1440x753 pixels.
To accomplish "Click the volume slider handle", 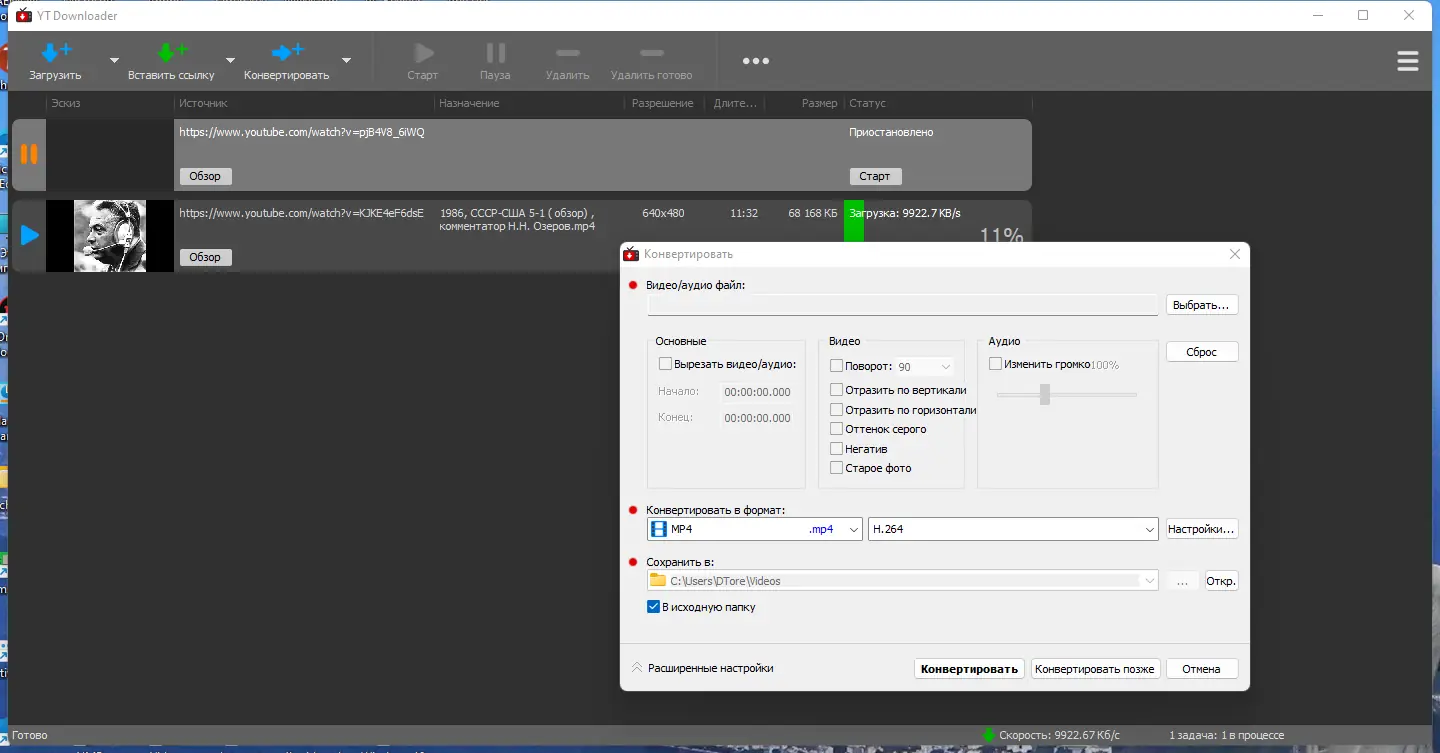I will coord(1045,394).
